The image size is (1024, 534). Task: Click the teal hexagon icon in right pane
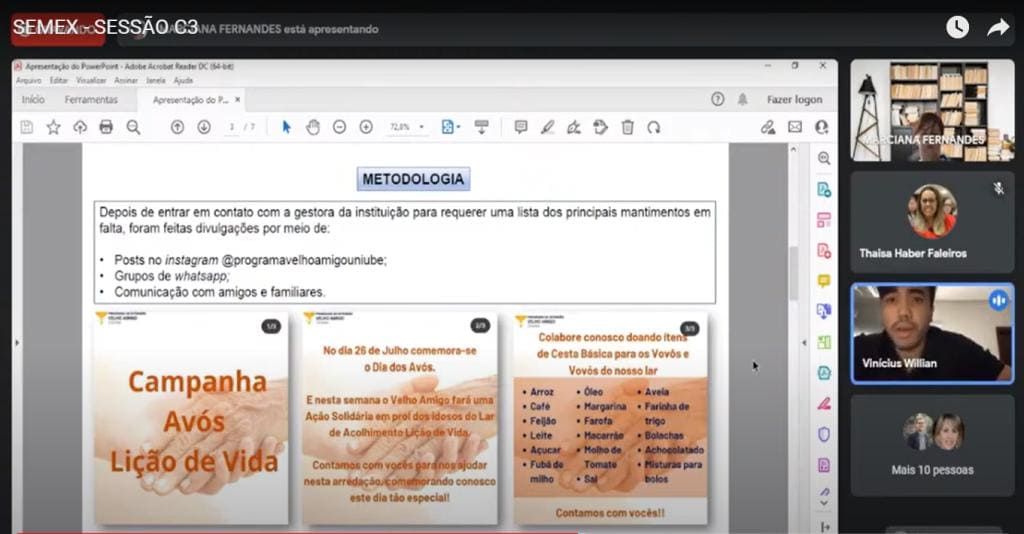point(824,373)
